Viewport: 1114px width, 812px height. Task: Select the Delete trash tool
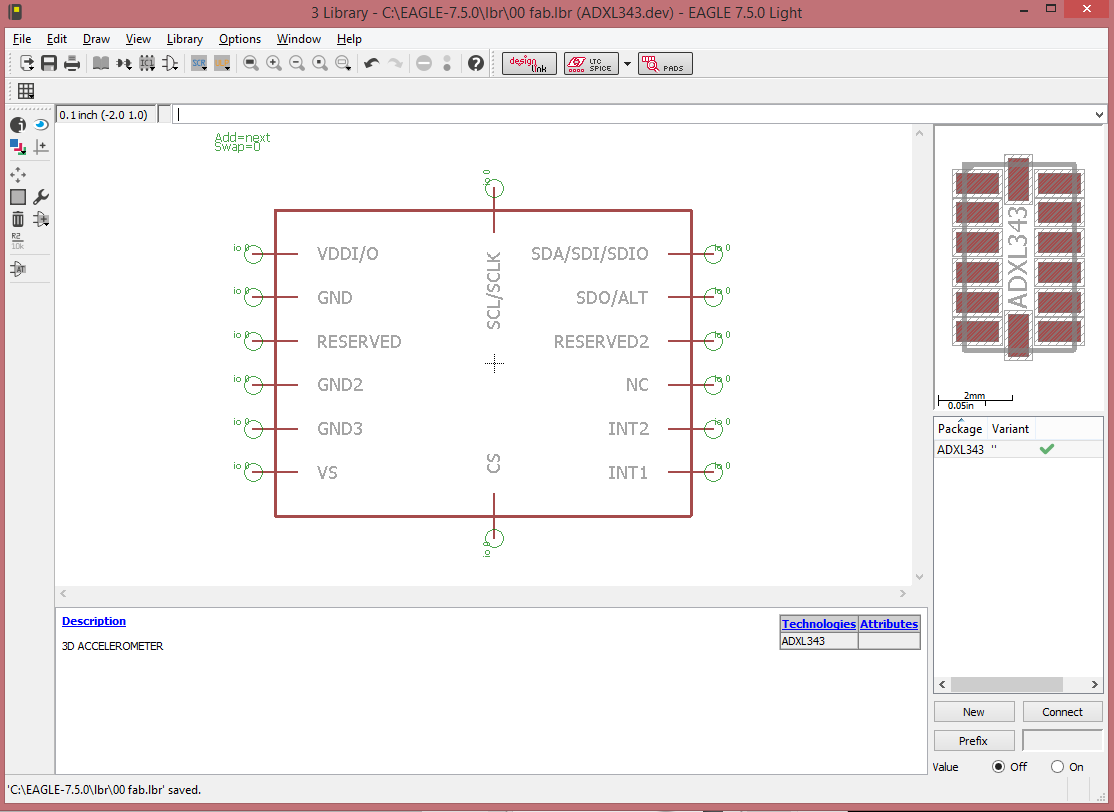[x=18, y=219]
